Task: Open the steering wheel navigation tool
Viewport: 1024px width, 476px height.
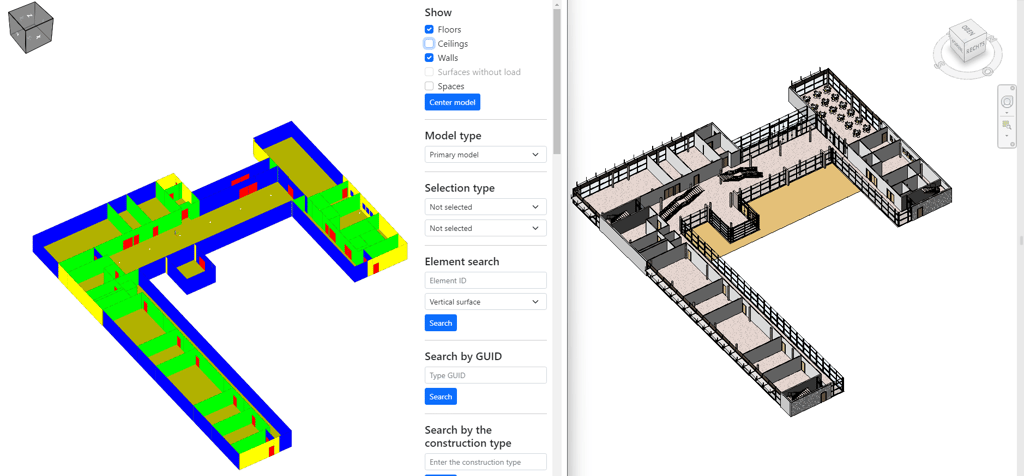Action: tap(1007, 102)
